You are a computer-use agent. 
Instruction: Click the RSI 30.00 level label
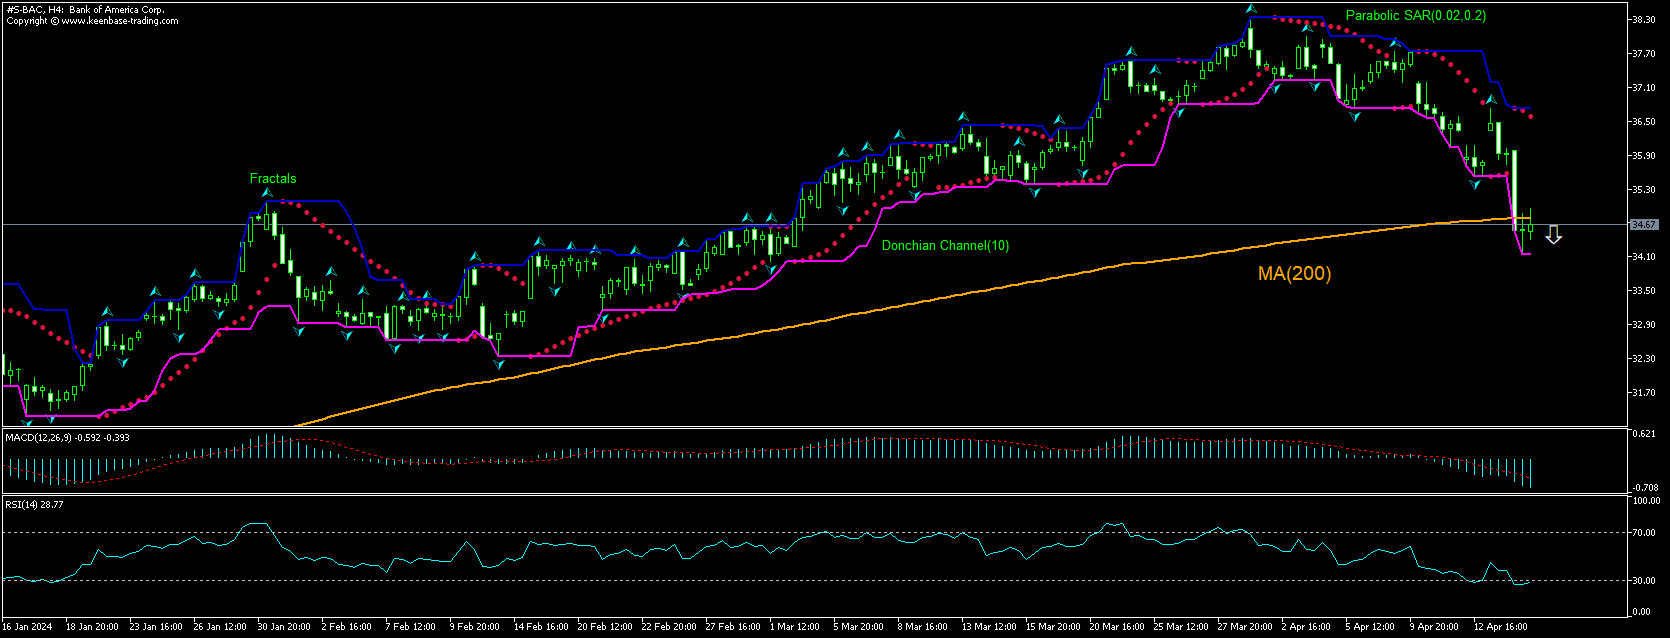click(1646, 580)
